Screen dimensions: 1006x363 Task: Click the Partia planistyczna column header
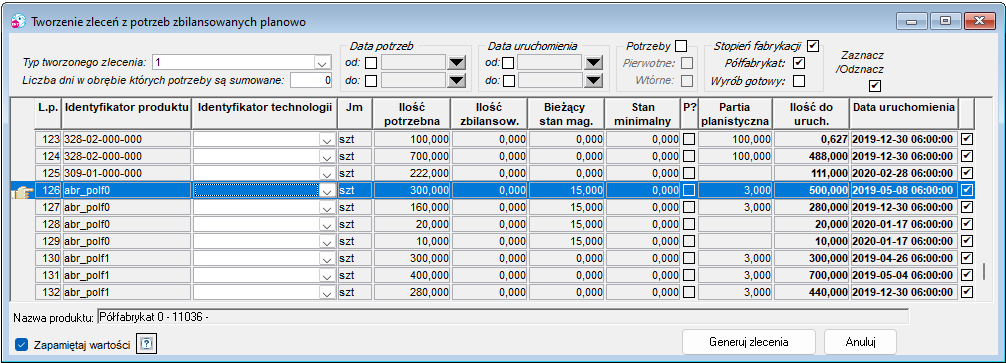pos(735,113)
